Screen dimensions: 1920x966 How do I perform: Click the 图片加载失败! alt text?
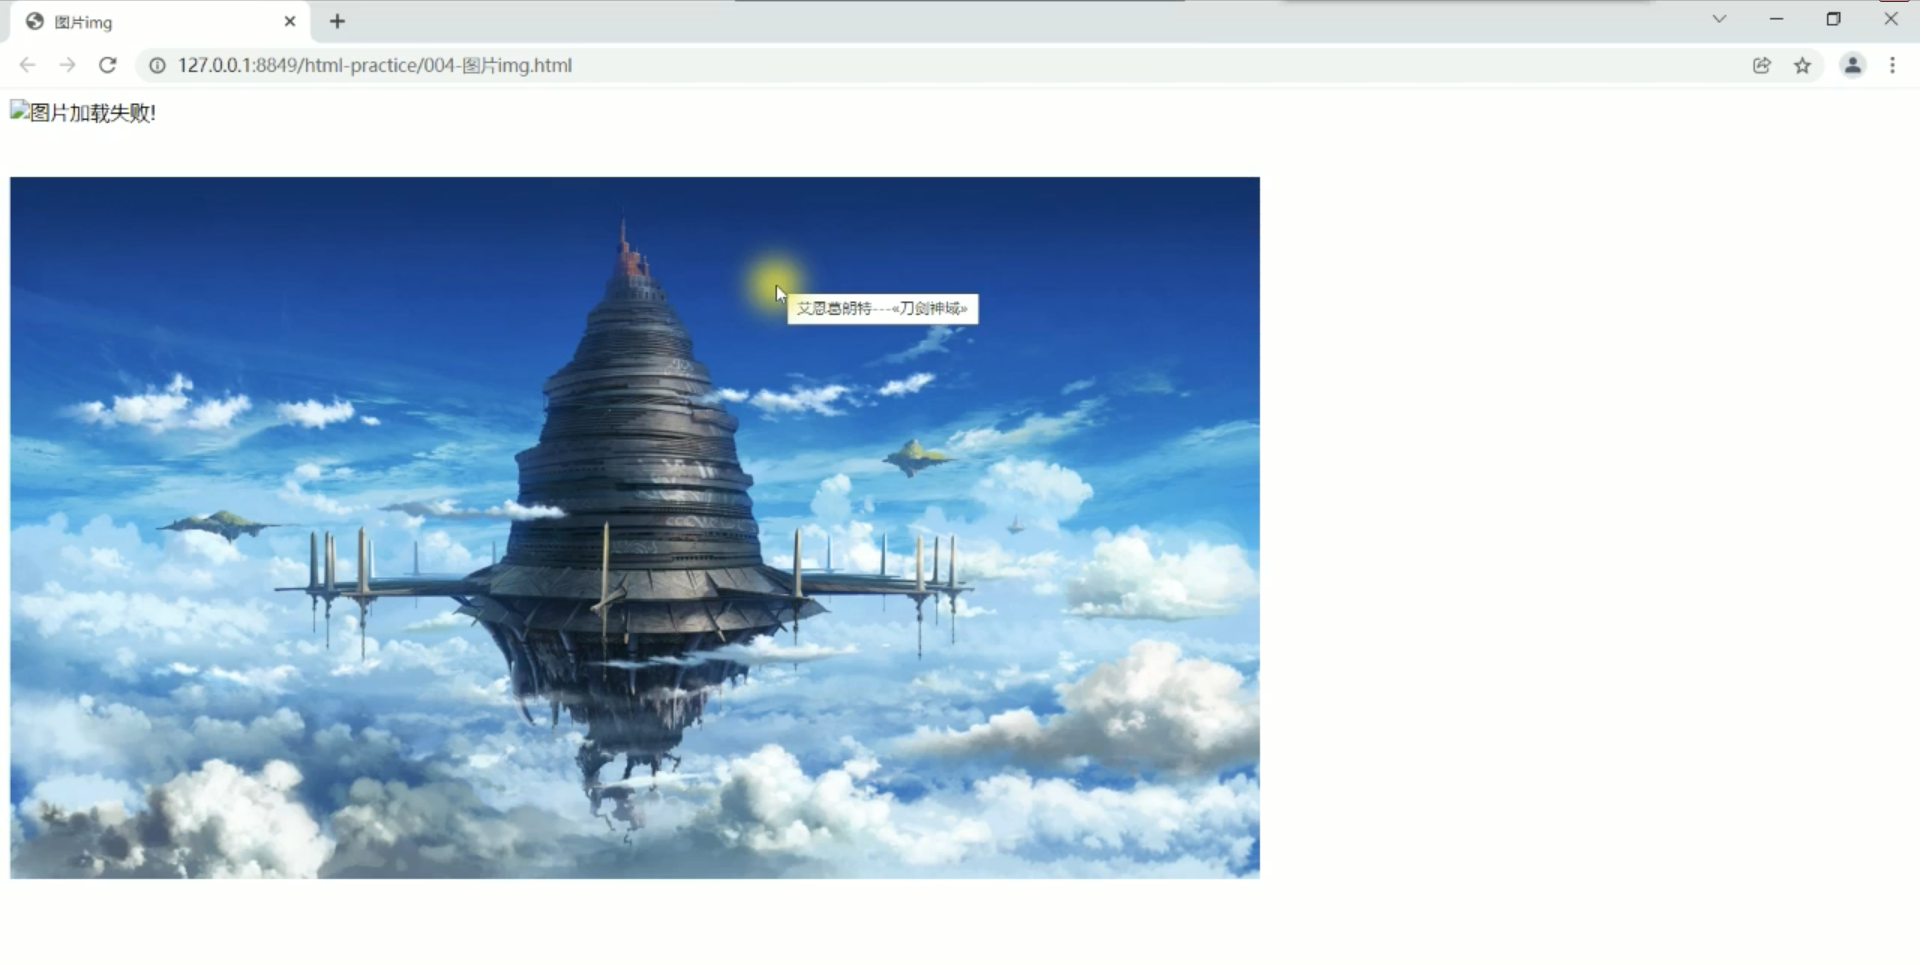93,113
